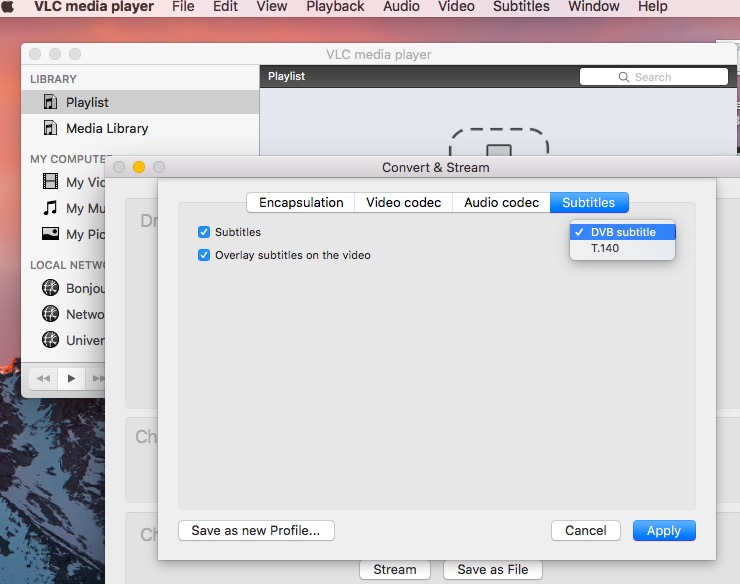Open the Apple menu icon
Viewport: 740px width, 584px height.
pos(8,7)
